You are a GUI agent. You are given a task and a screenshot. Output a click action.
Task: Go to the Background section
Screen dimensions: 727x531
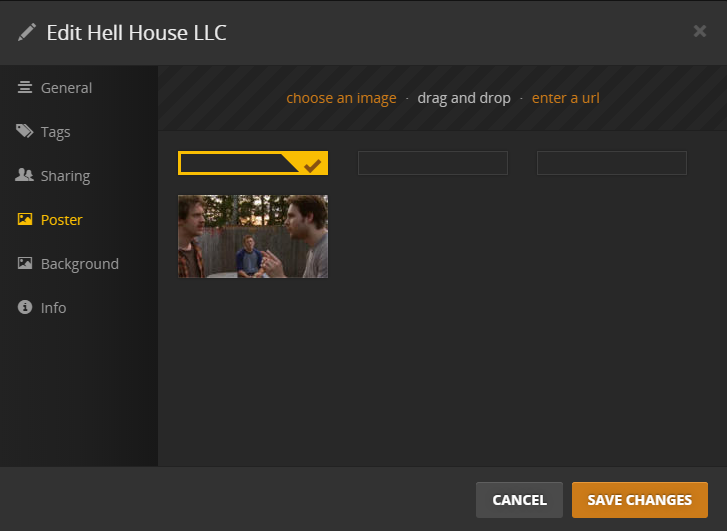80,264
